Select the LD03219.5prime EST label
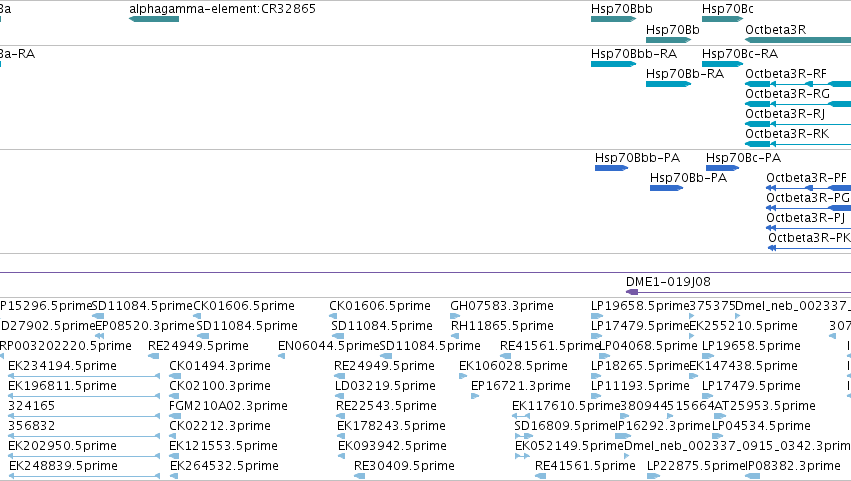This screenshot has height=481, width=851. 385,387
